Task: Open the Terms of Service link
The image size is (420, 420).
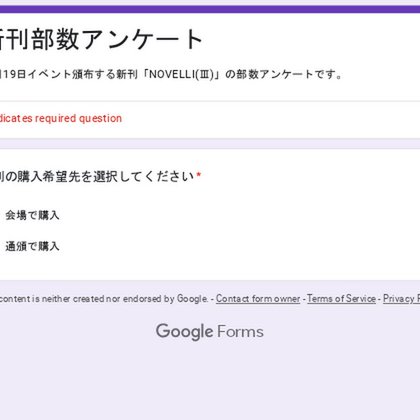Action: point(341,299)
